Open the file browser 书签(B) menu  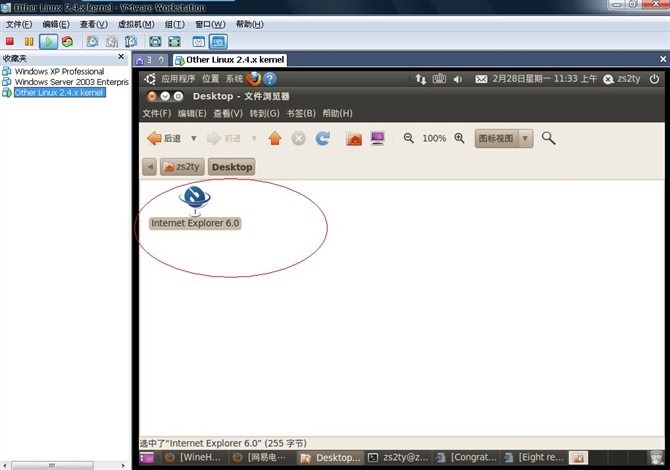(x=301, y=113)
